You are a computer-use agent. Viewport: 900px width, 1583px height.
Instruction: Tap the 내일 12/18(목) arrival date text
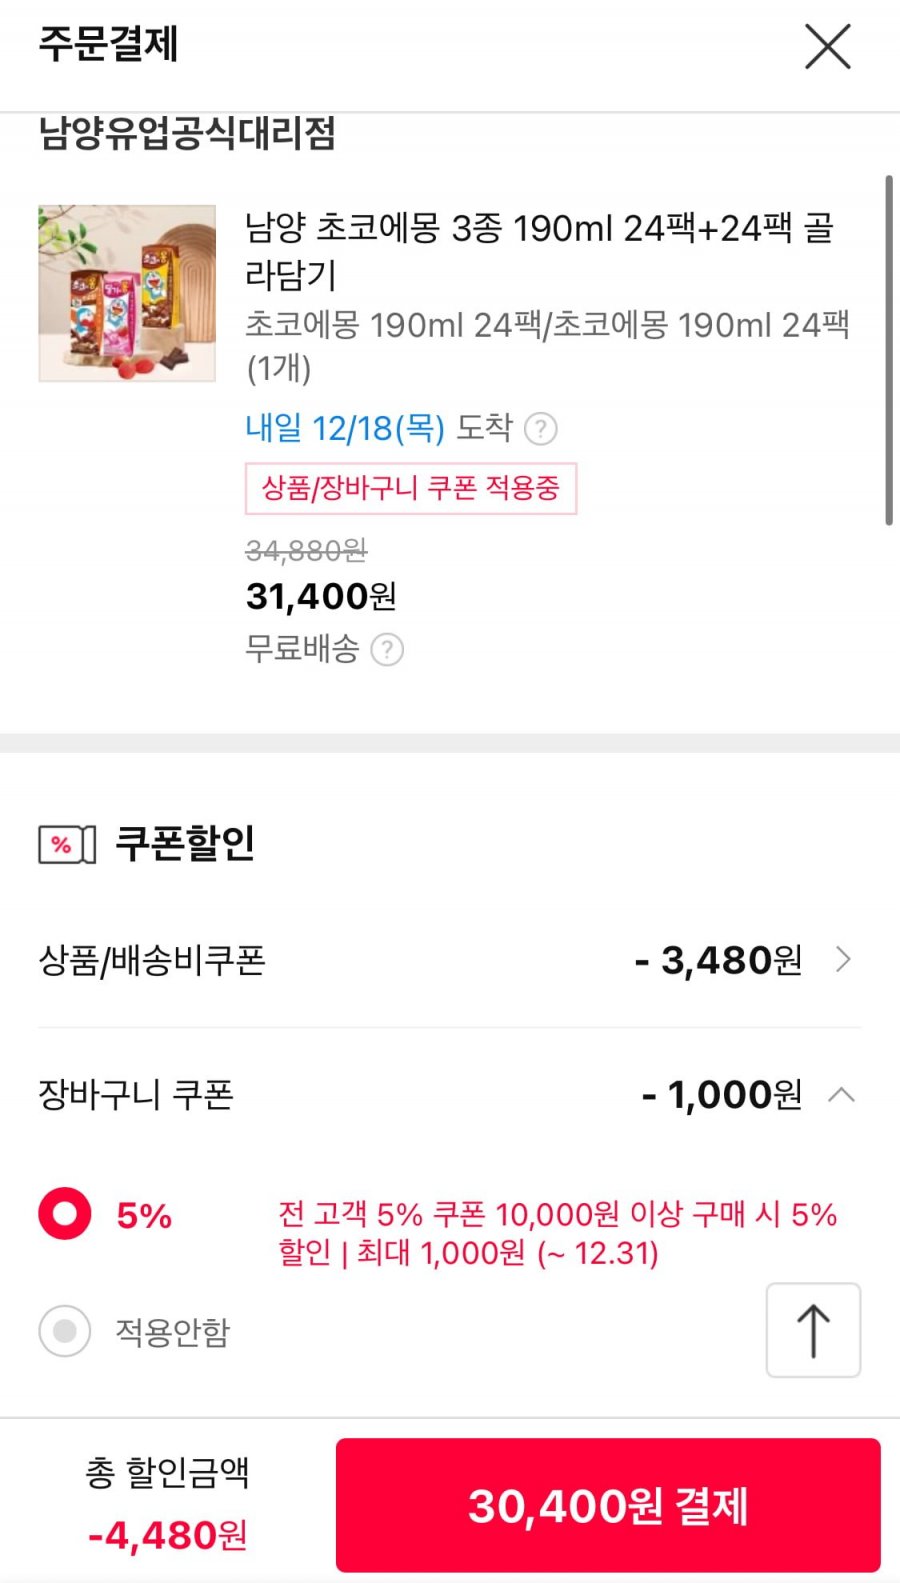click(345, 428)
